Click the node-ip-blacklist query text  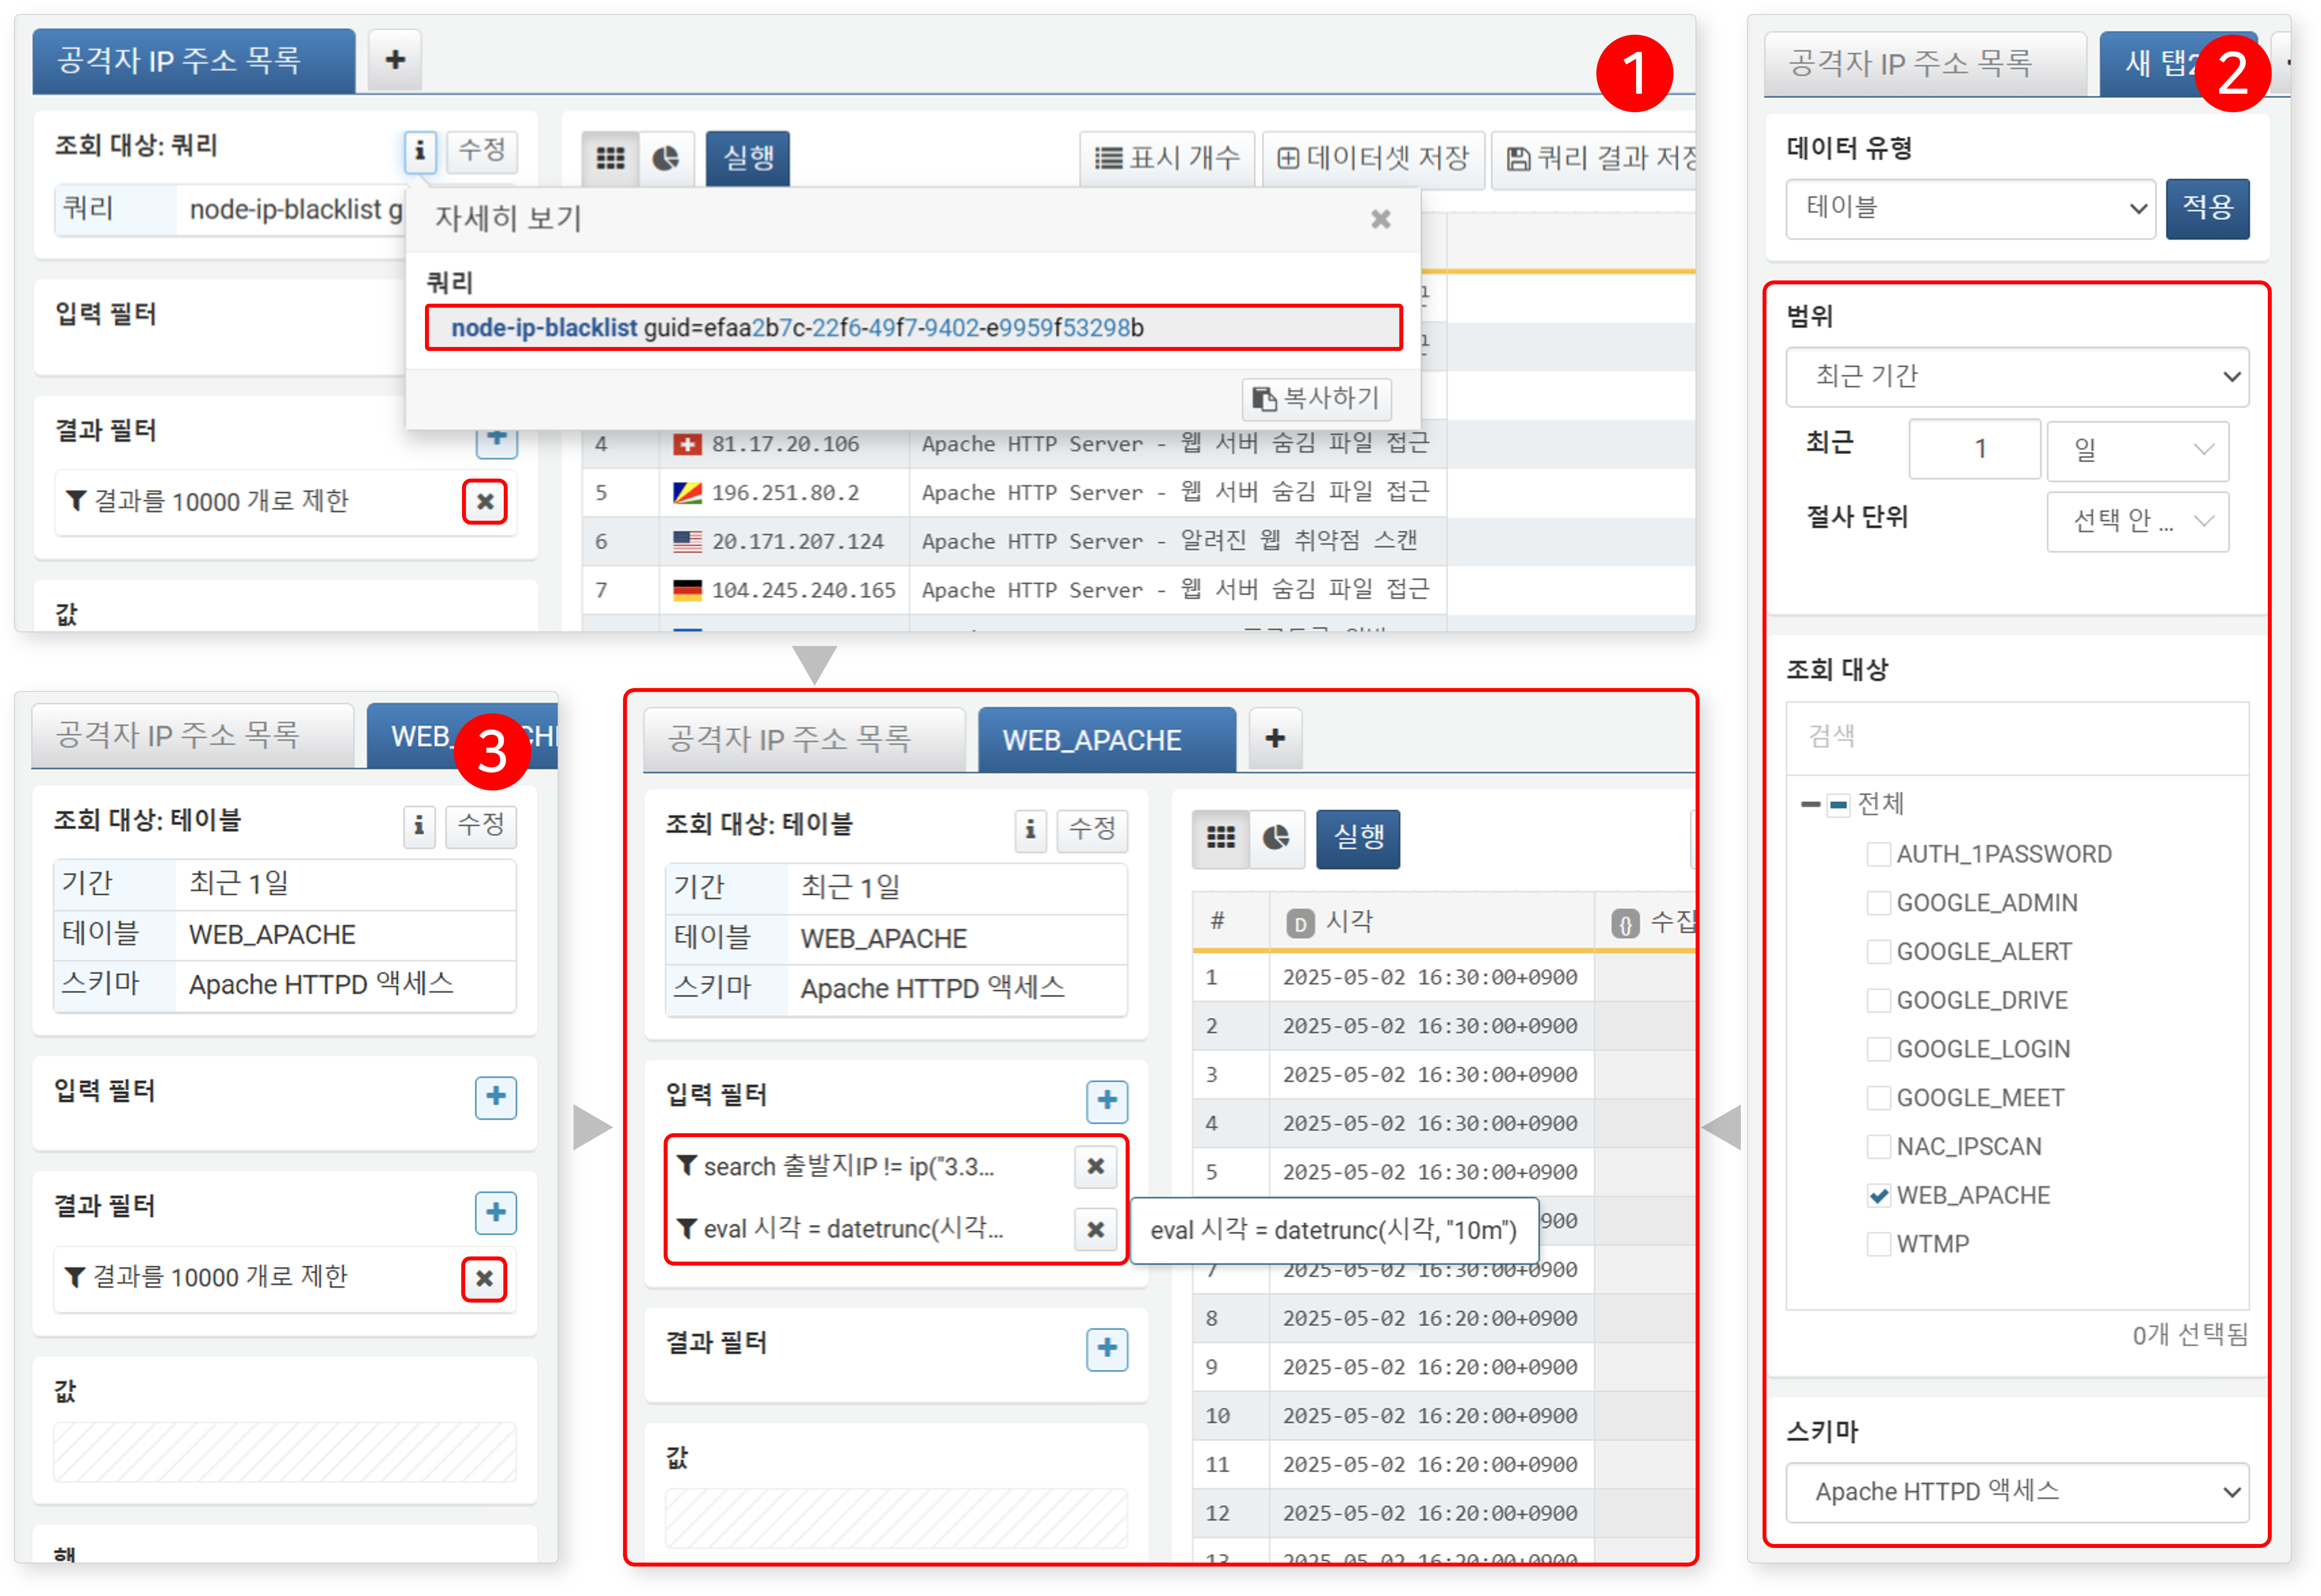click(797, 328)
